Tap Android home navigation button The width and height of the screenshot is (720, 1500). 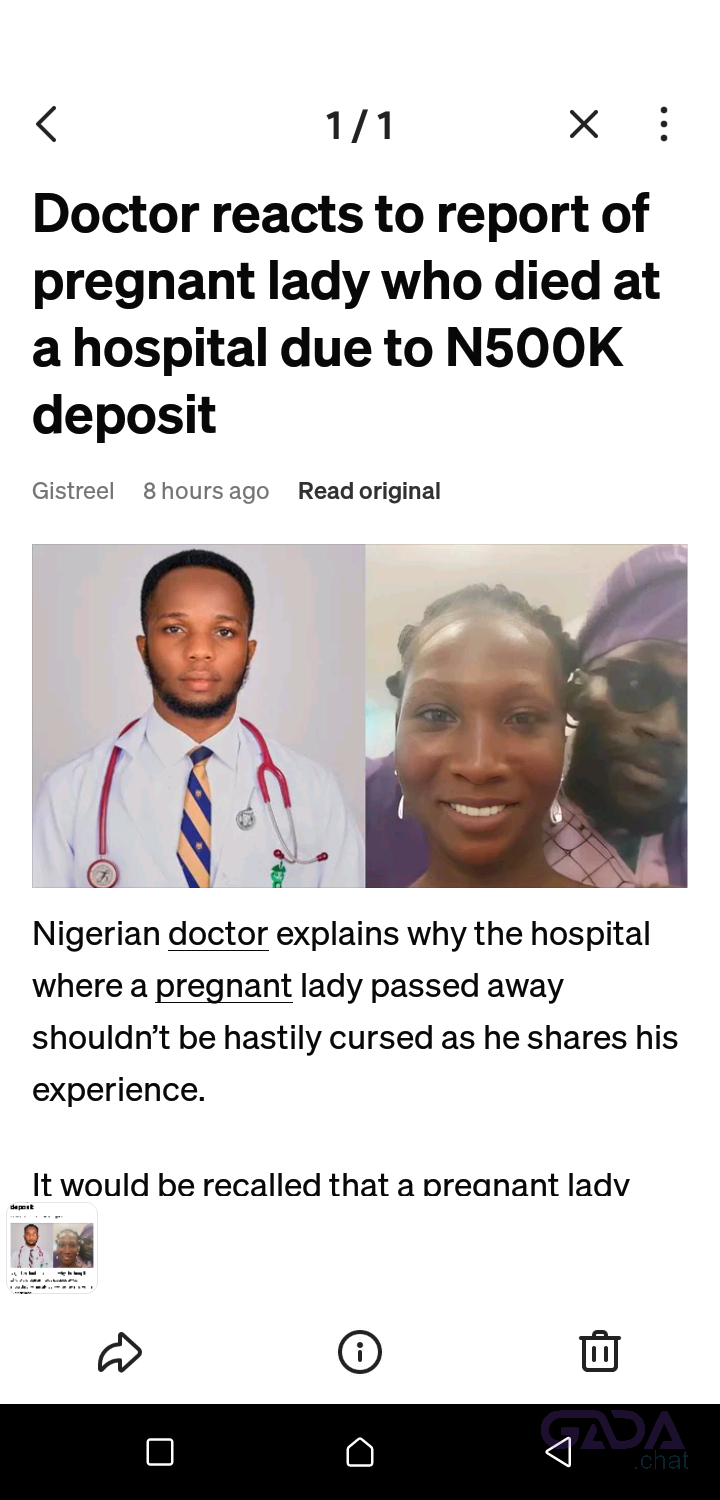point(360,1452)
